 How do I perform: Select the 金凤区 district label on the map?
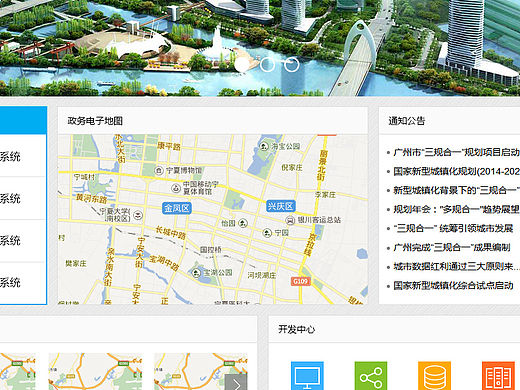click(177, 208)
